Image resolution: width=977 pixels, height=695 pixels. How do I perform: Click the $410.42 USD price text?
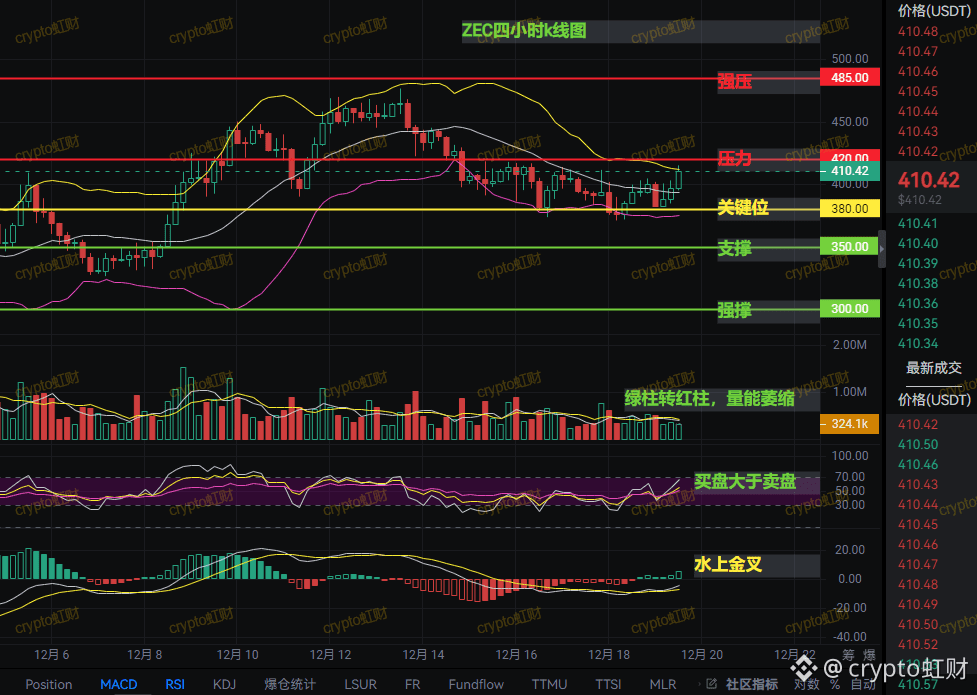[920, 200]
